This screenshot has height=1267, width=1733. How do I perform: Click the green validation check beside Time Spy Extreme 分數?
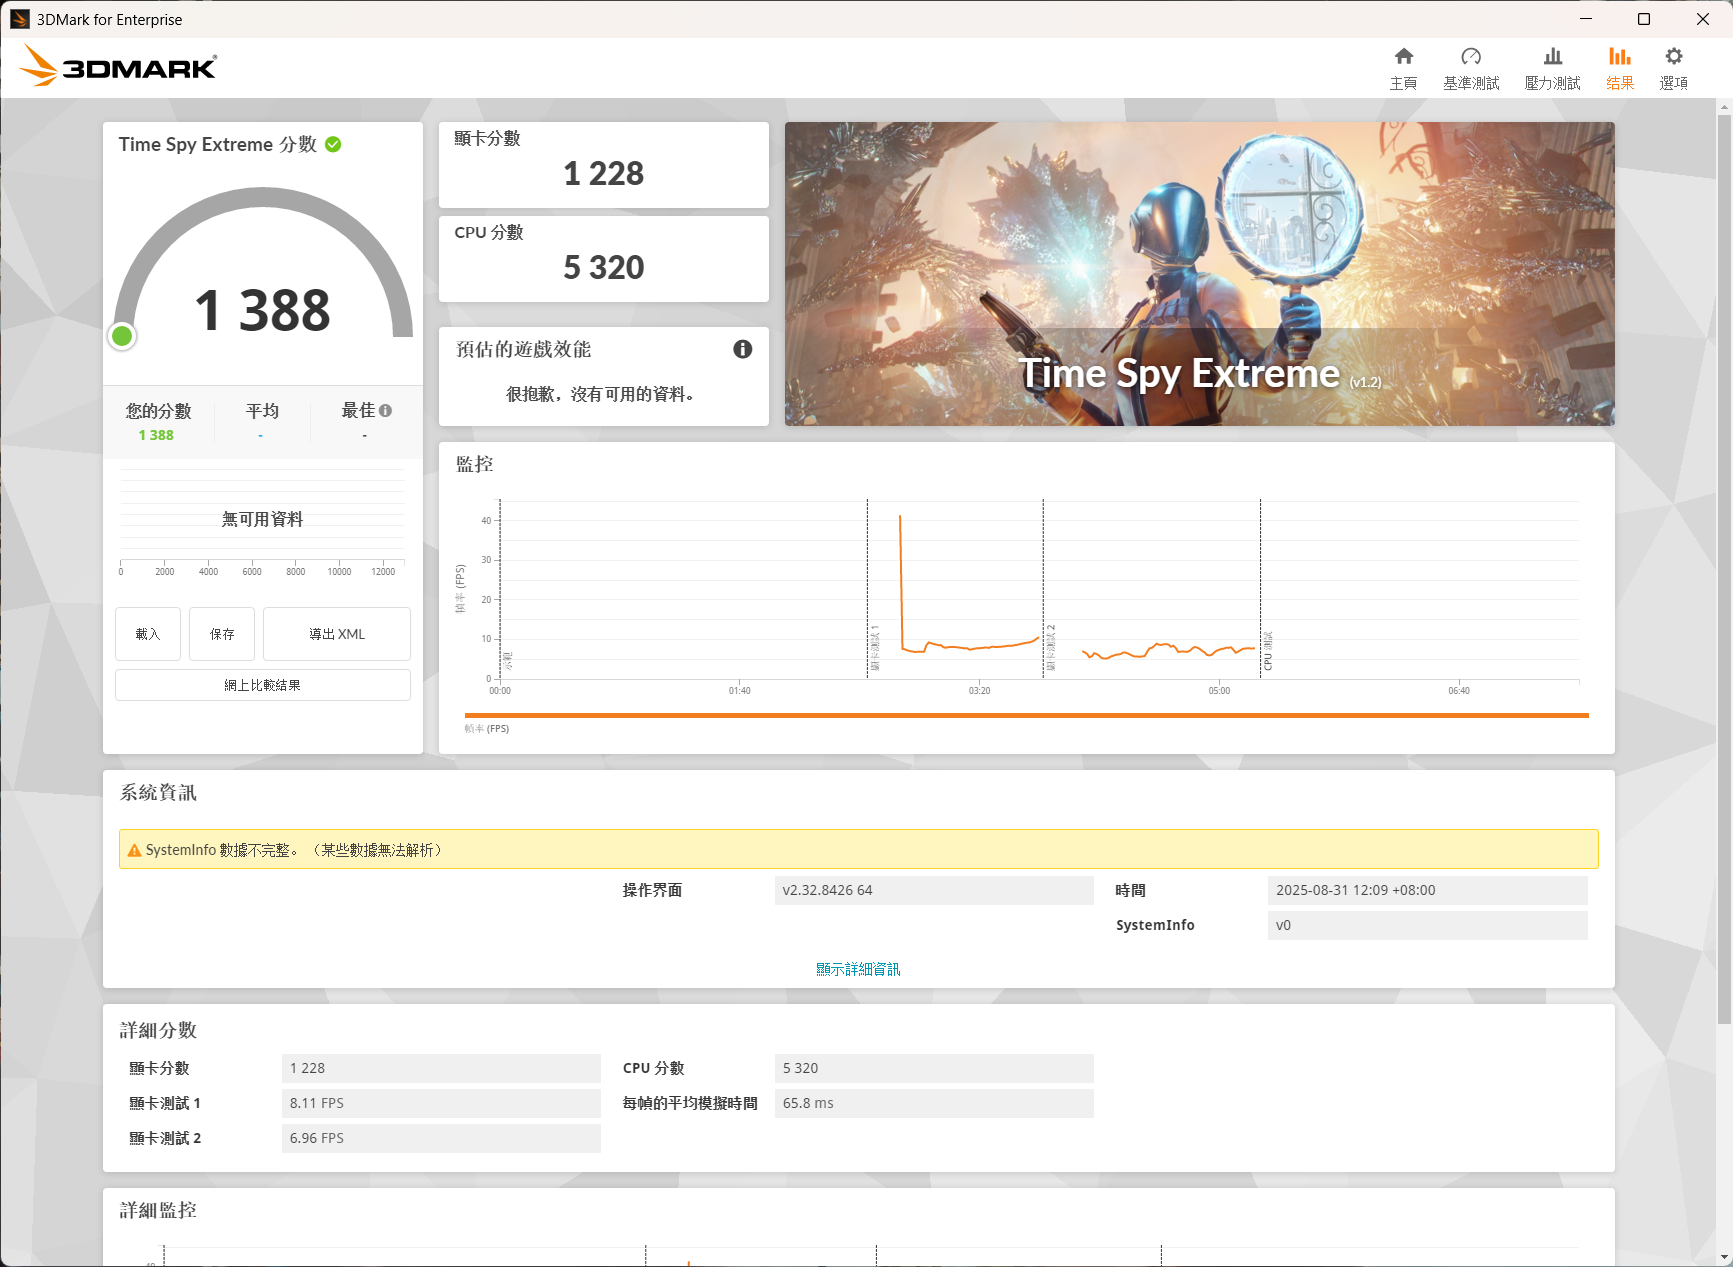[334, 144]
